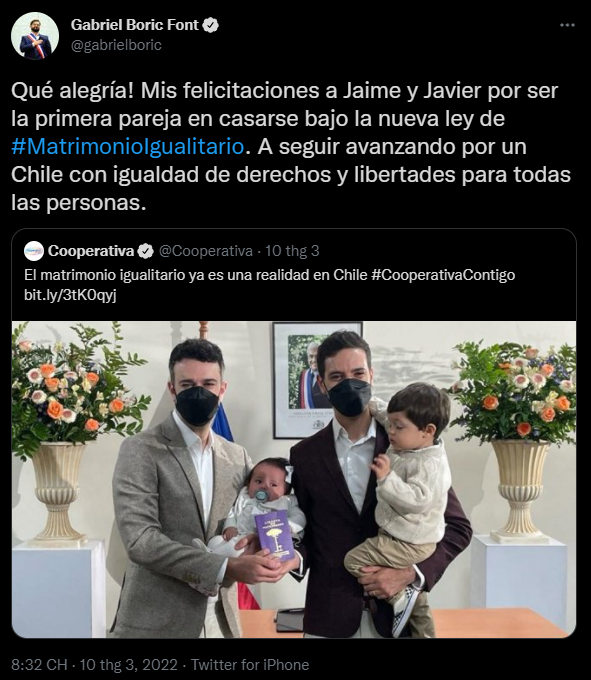View the attached wedding photo full size

pyautogui.click(x=294, y=479)
